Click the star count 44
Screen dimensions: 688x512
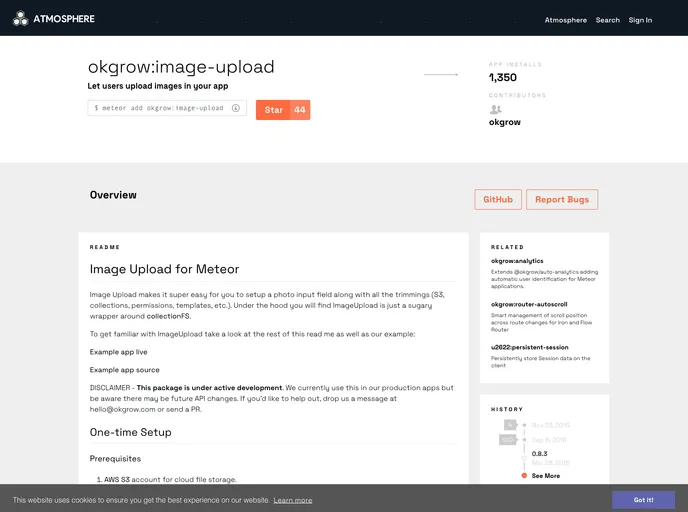(300, 110)
